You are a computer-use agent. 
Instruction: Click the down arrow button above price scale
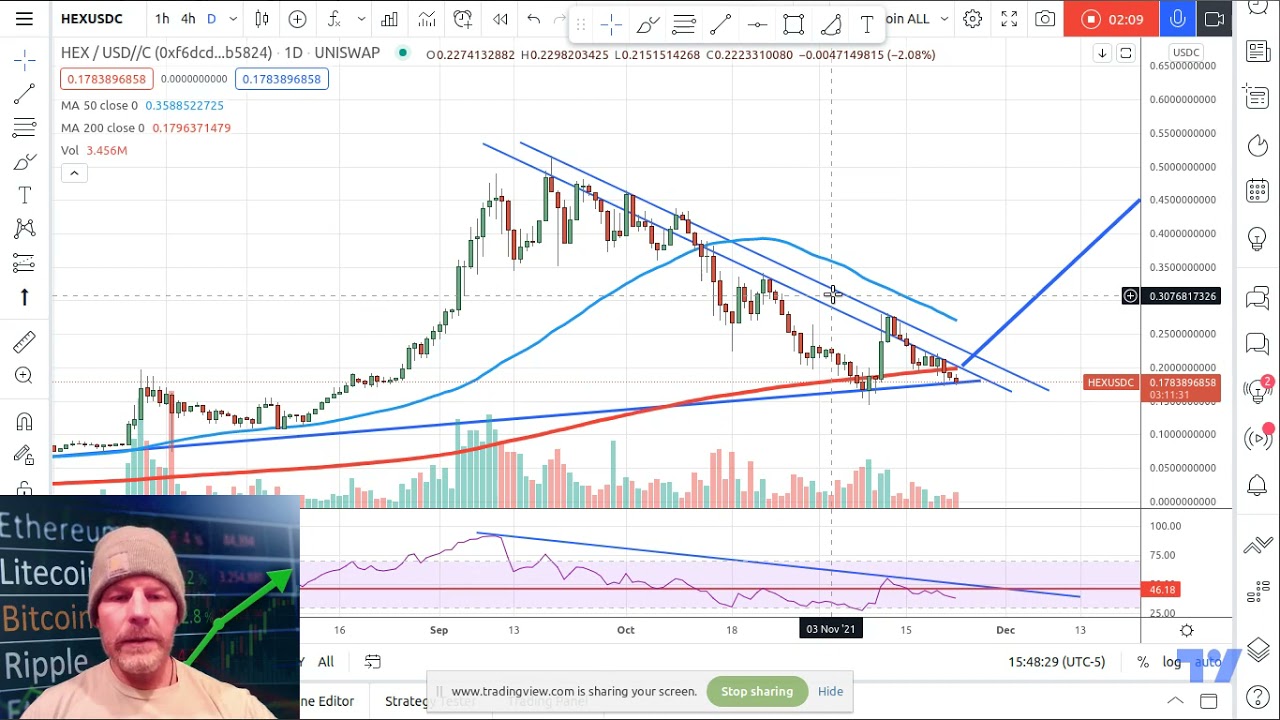coord(1102,53)
